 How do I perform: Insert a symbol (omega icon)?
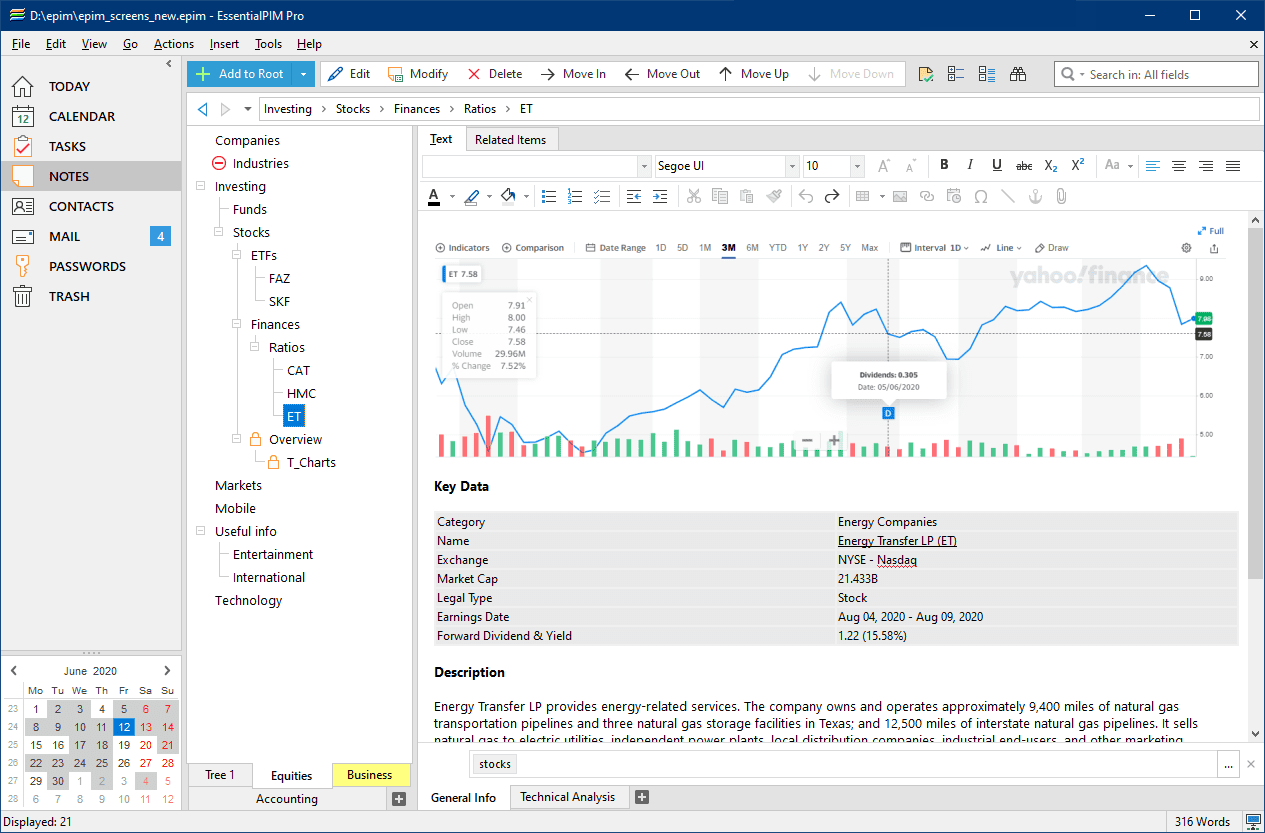pos(981,197)
